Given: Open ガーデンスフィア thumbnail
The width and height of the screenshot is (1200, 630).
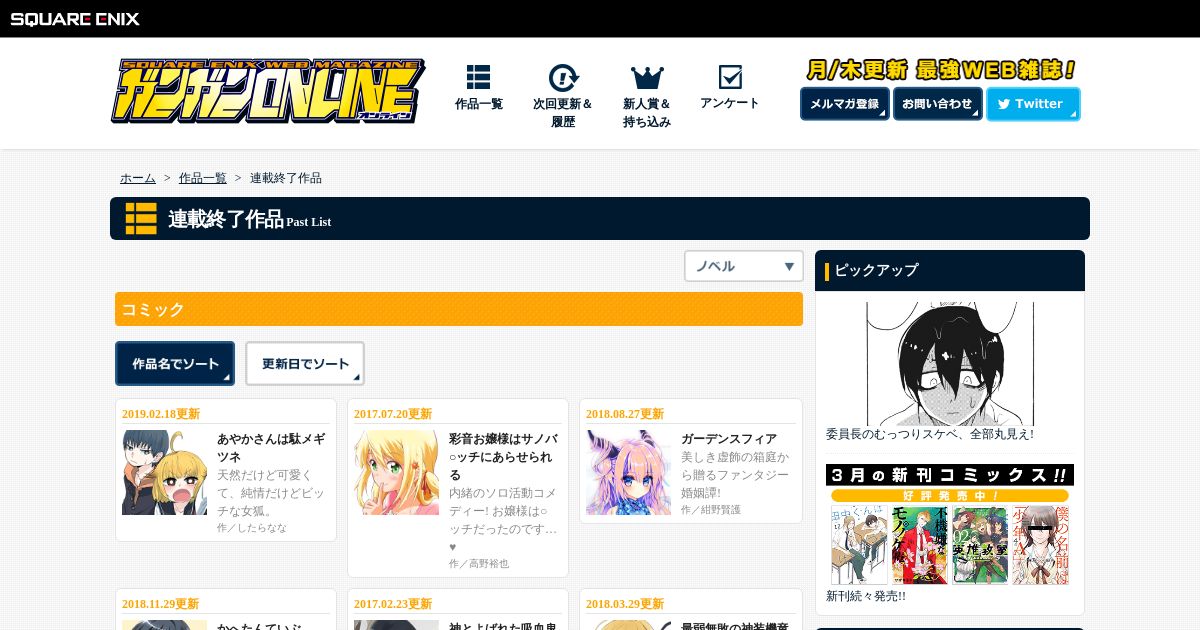Looking at the screenshot, I should [x=628, y=473].
